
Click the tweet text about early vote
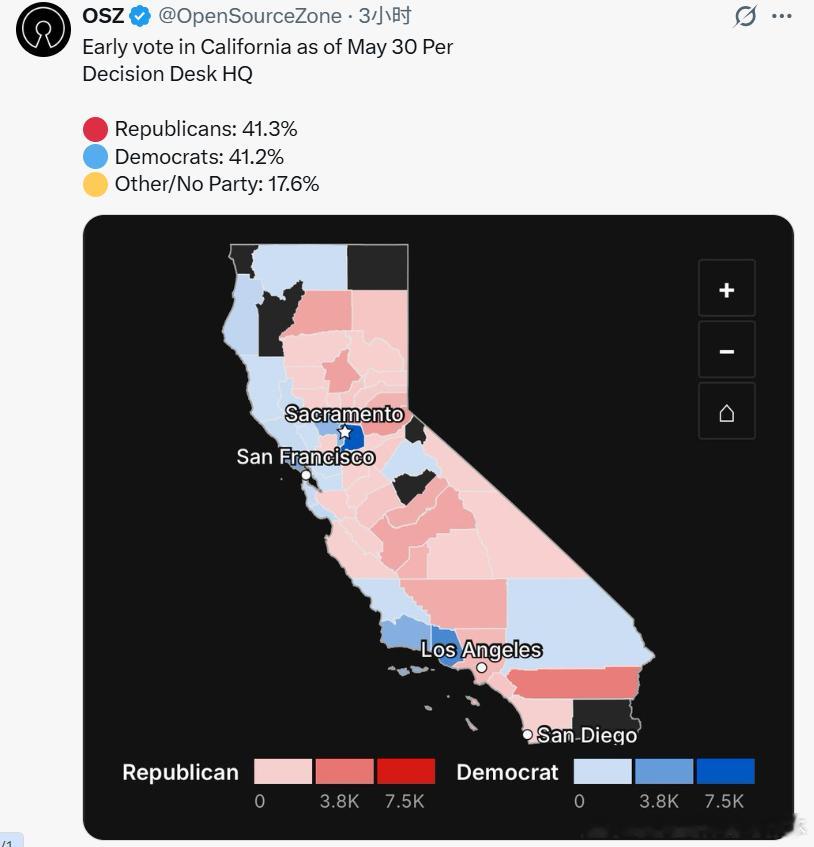(267, 60)
